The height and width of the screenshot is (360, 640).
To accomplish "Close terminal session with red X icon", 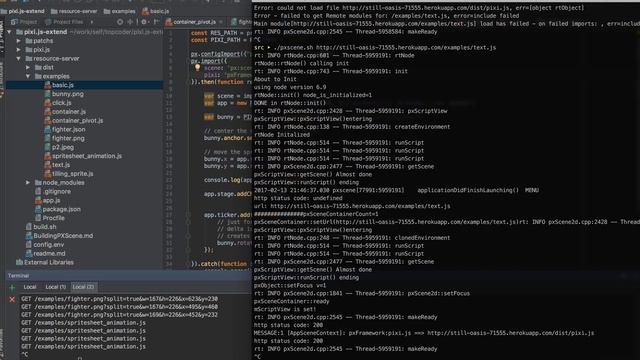I will (12, 299).
